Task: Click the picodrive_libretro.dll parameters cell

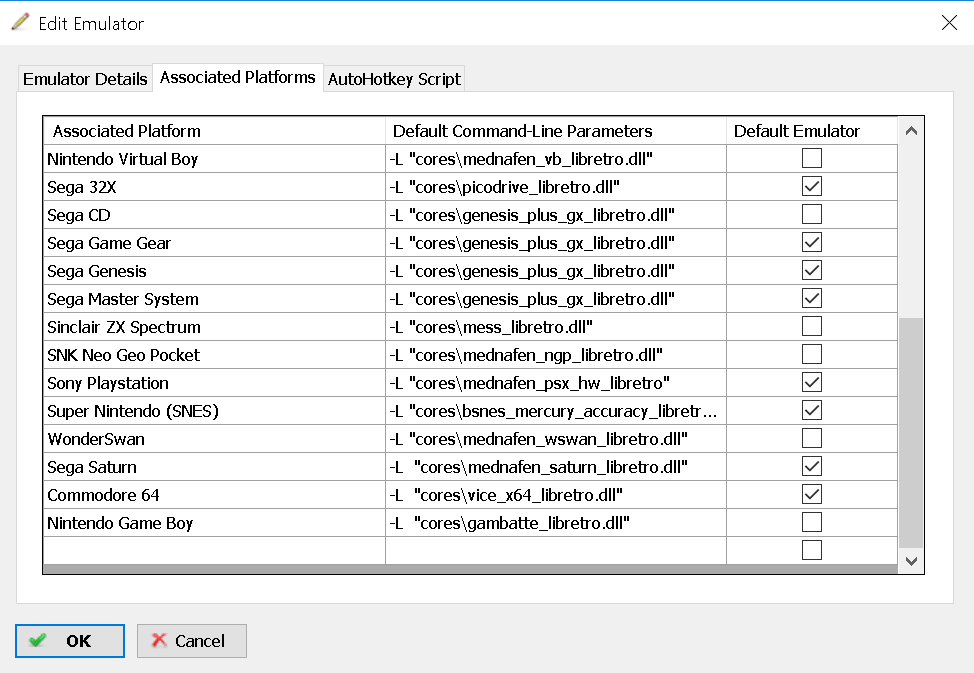Action: [x=556, y=187]
